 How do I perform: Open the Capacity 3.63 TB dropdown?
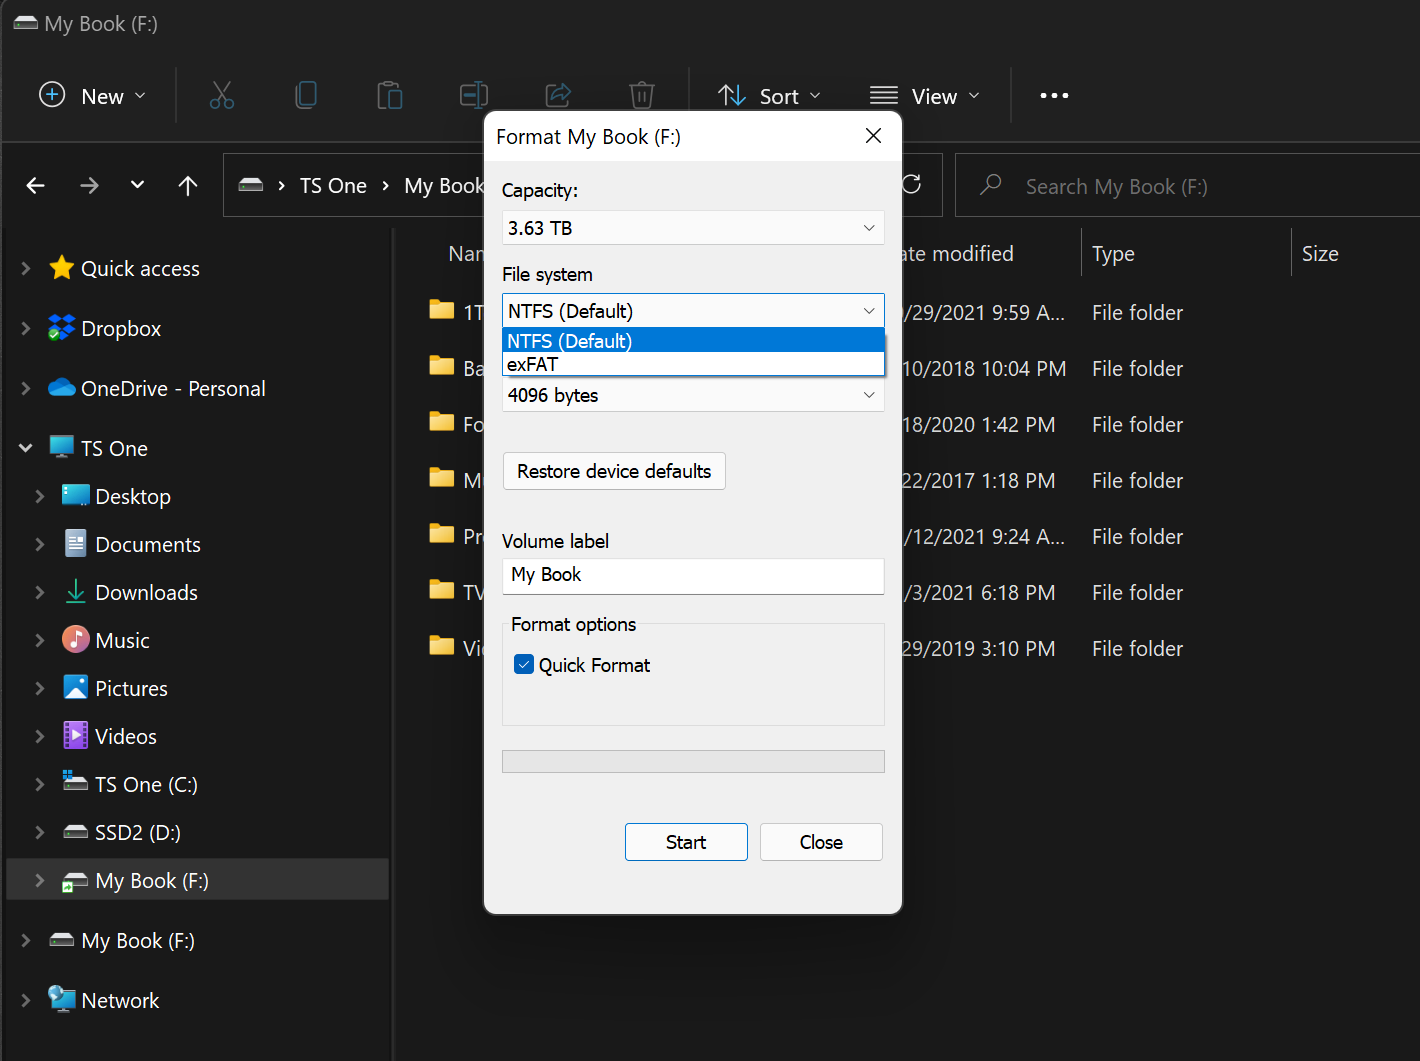[x=692, y=228]
